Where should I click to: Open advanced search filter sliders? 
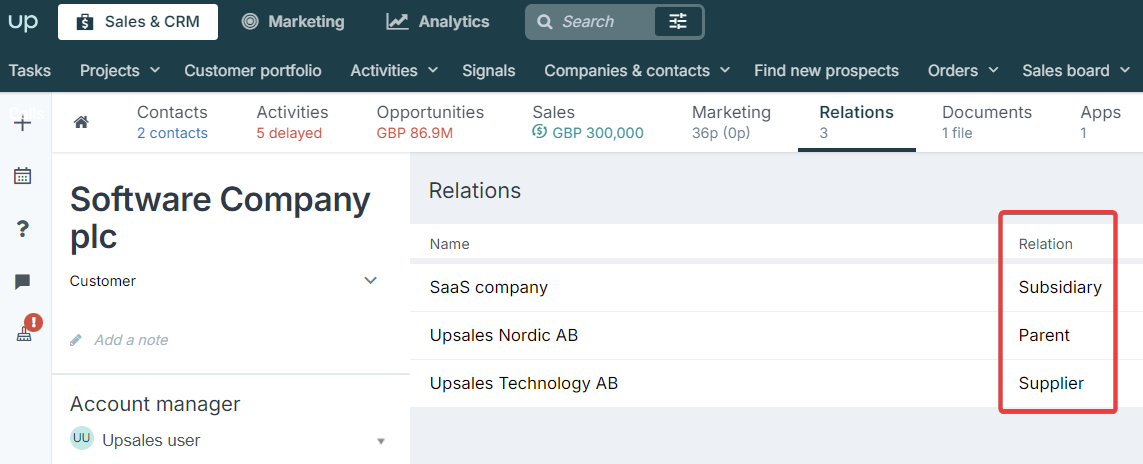click(678, 22)
